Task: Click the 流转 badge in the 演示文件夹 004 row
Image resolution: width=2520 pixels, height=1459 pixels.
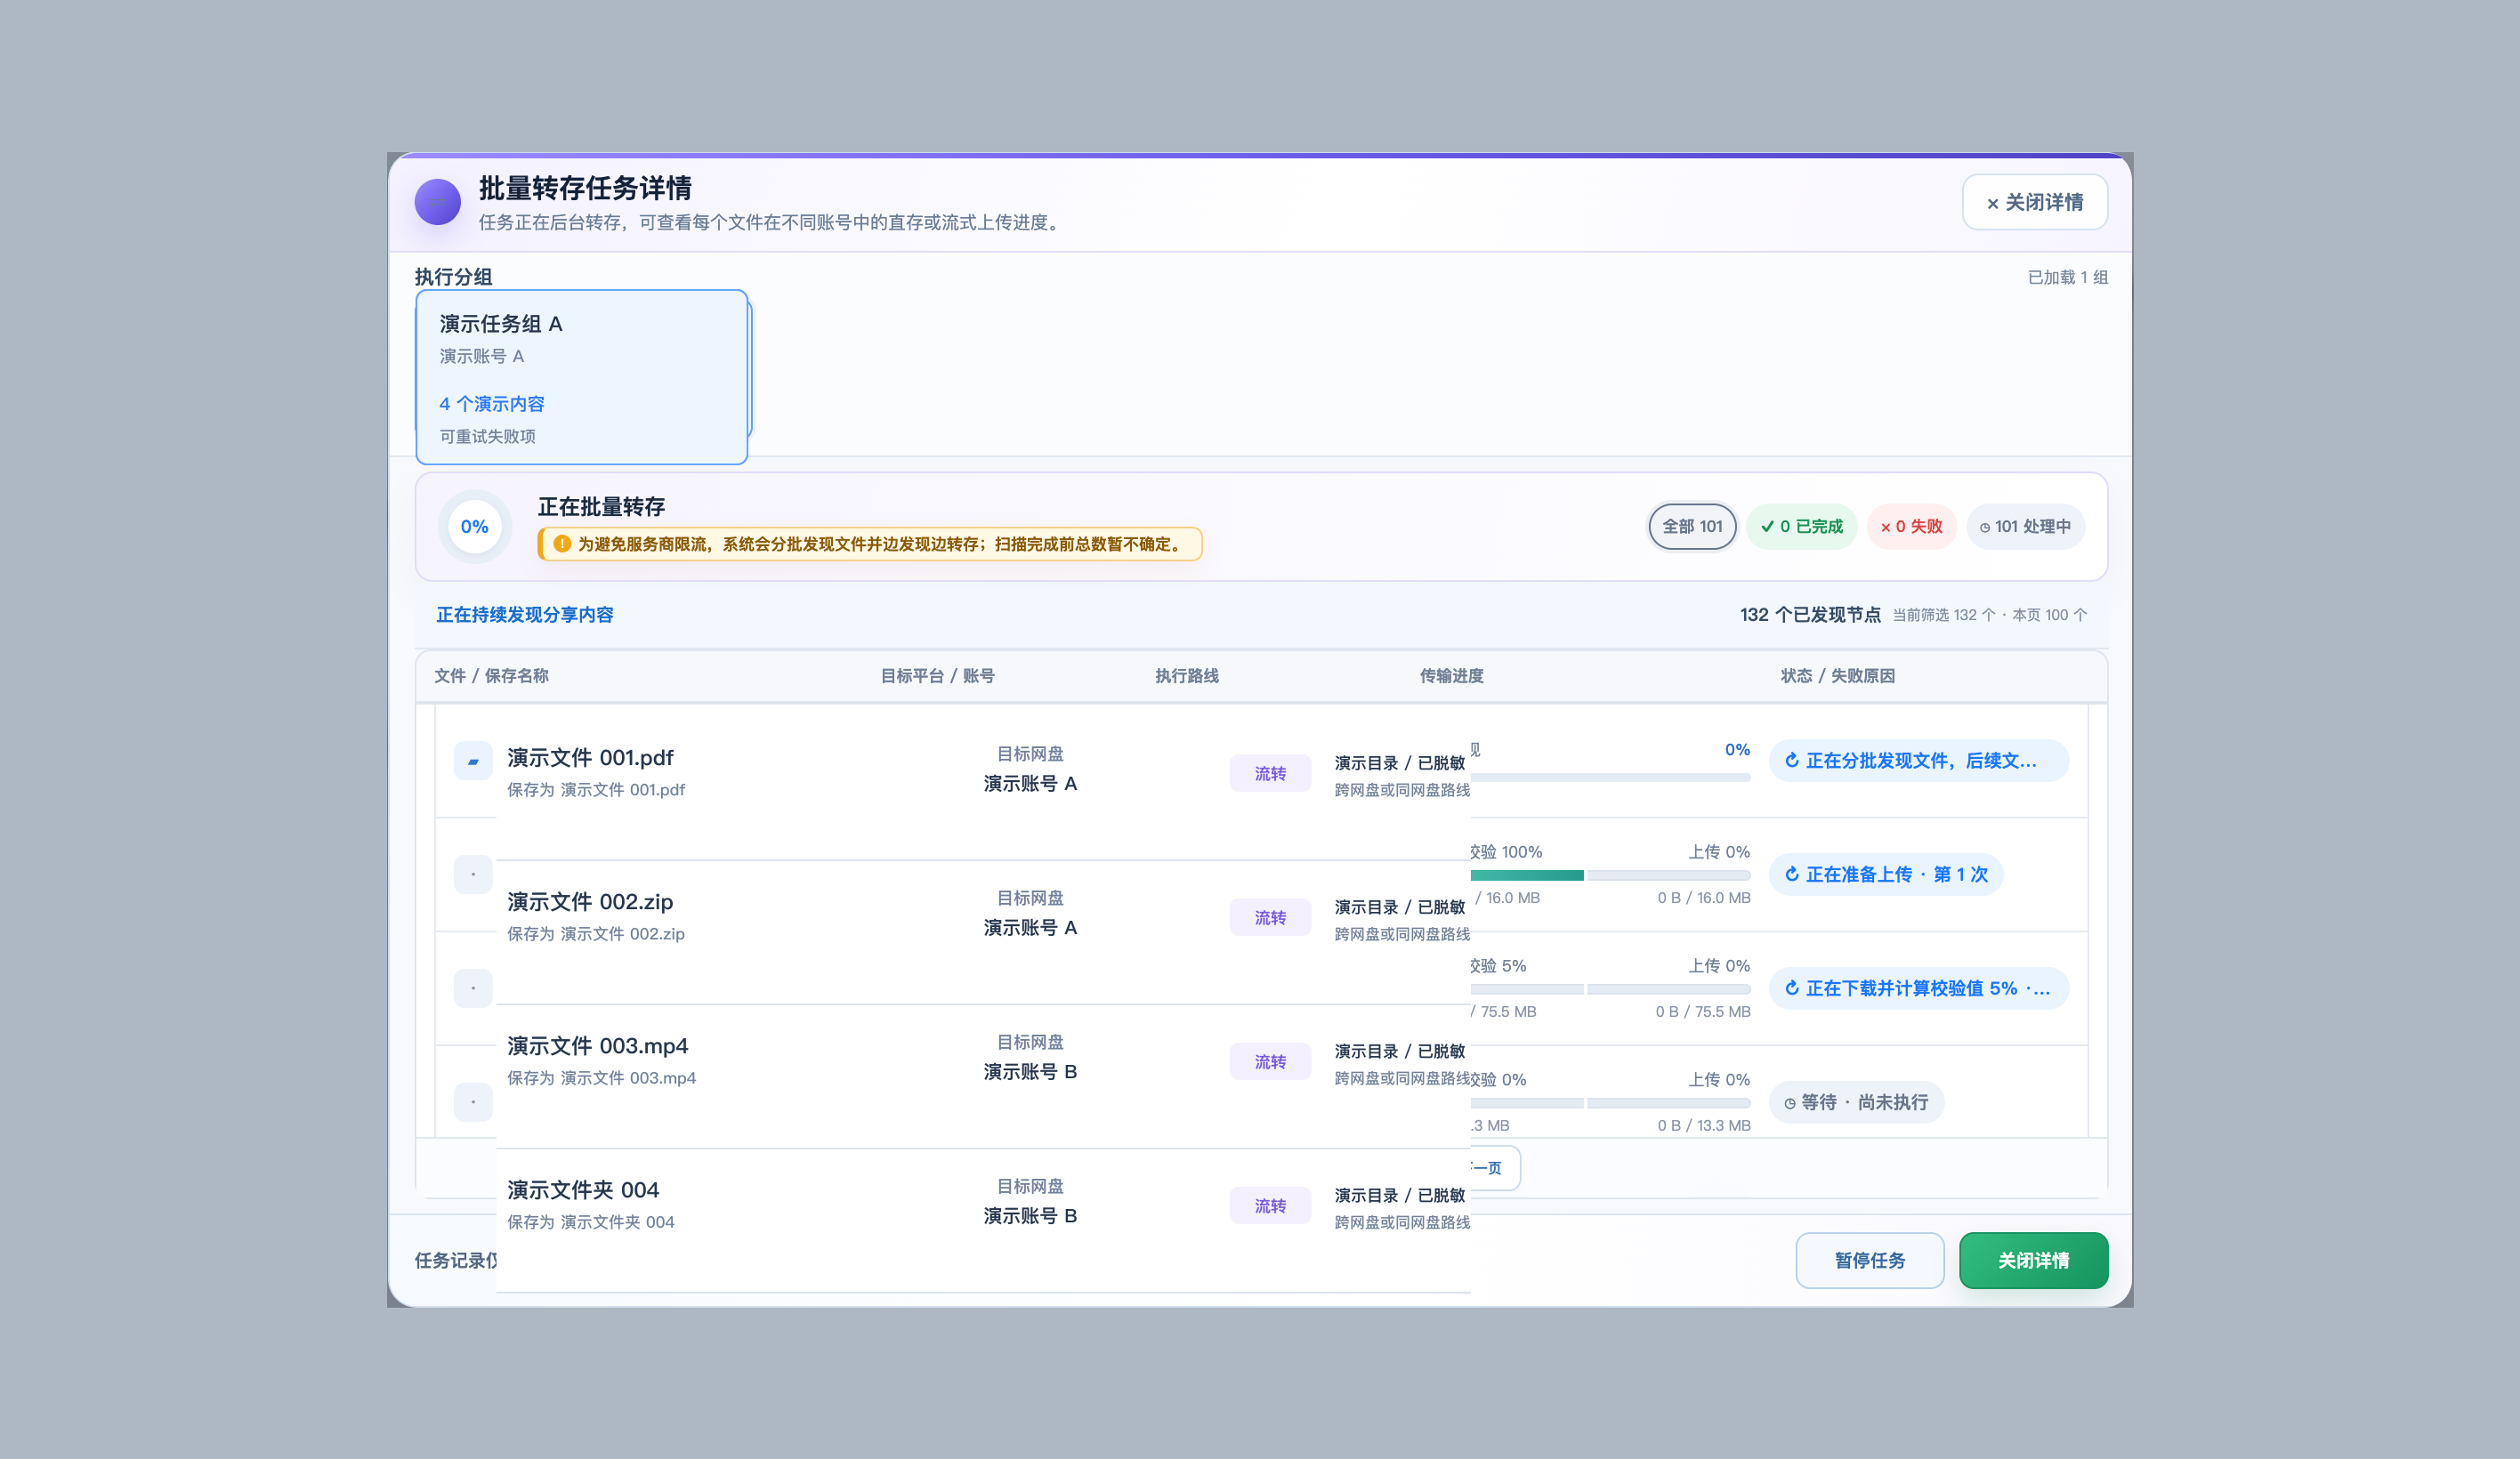Action: (1270, 1206)
